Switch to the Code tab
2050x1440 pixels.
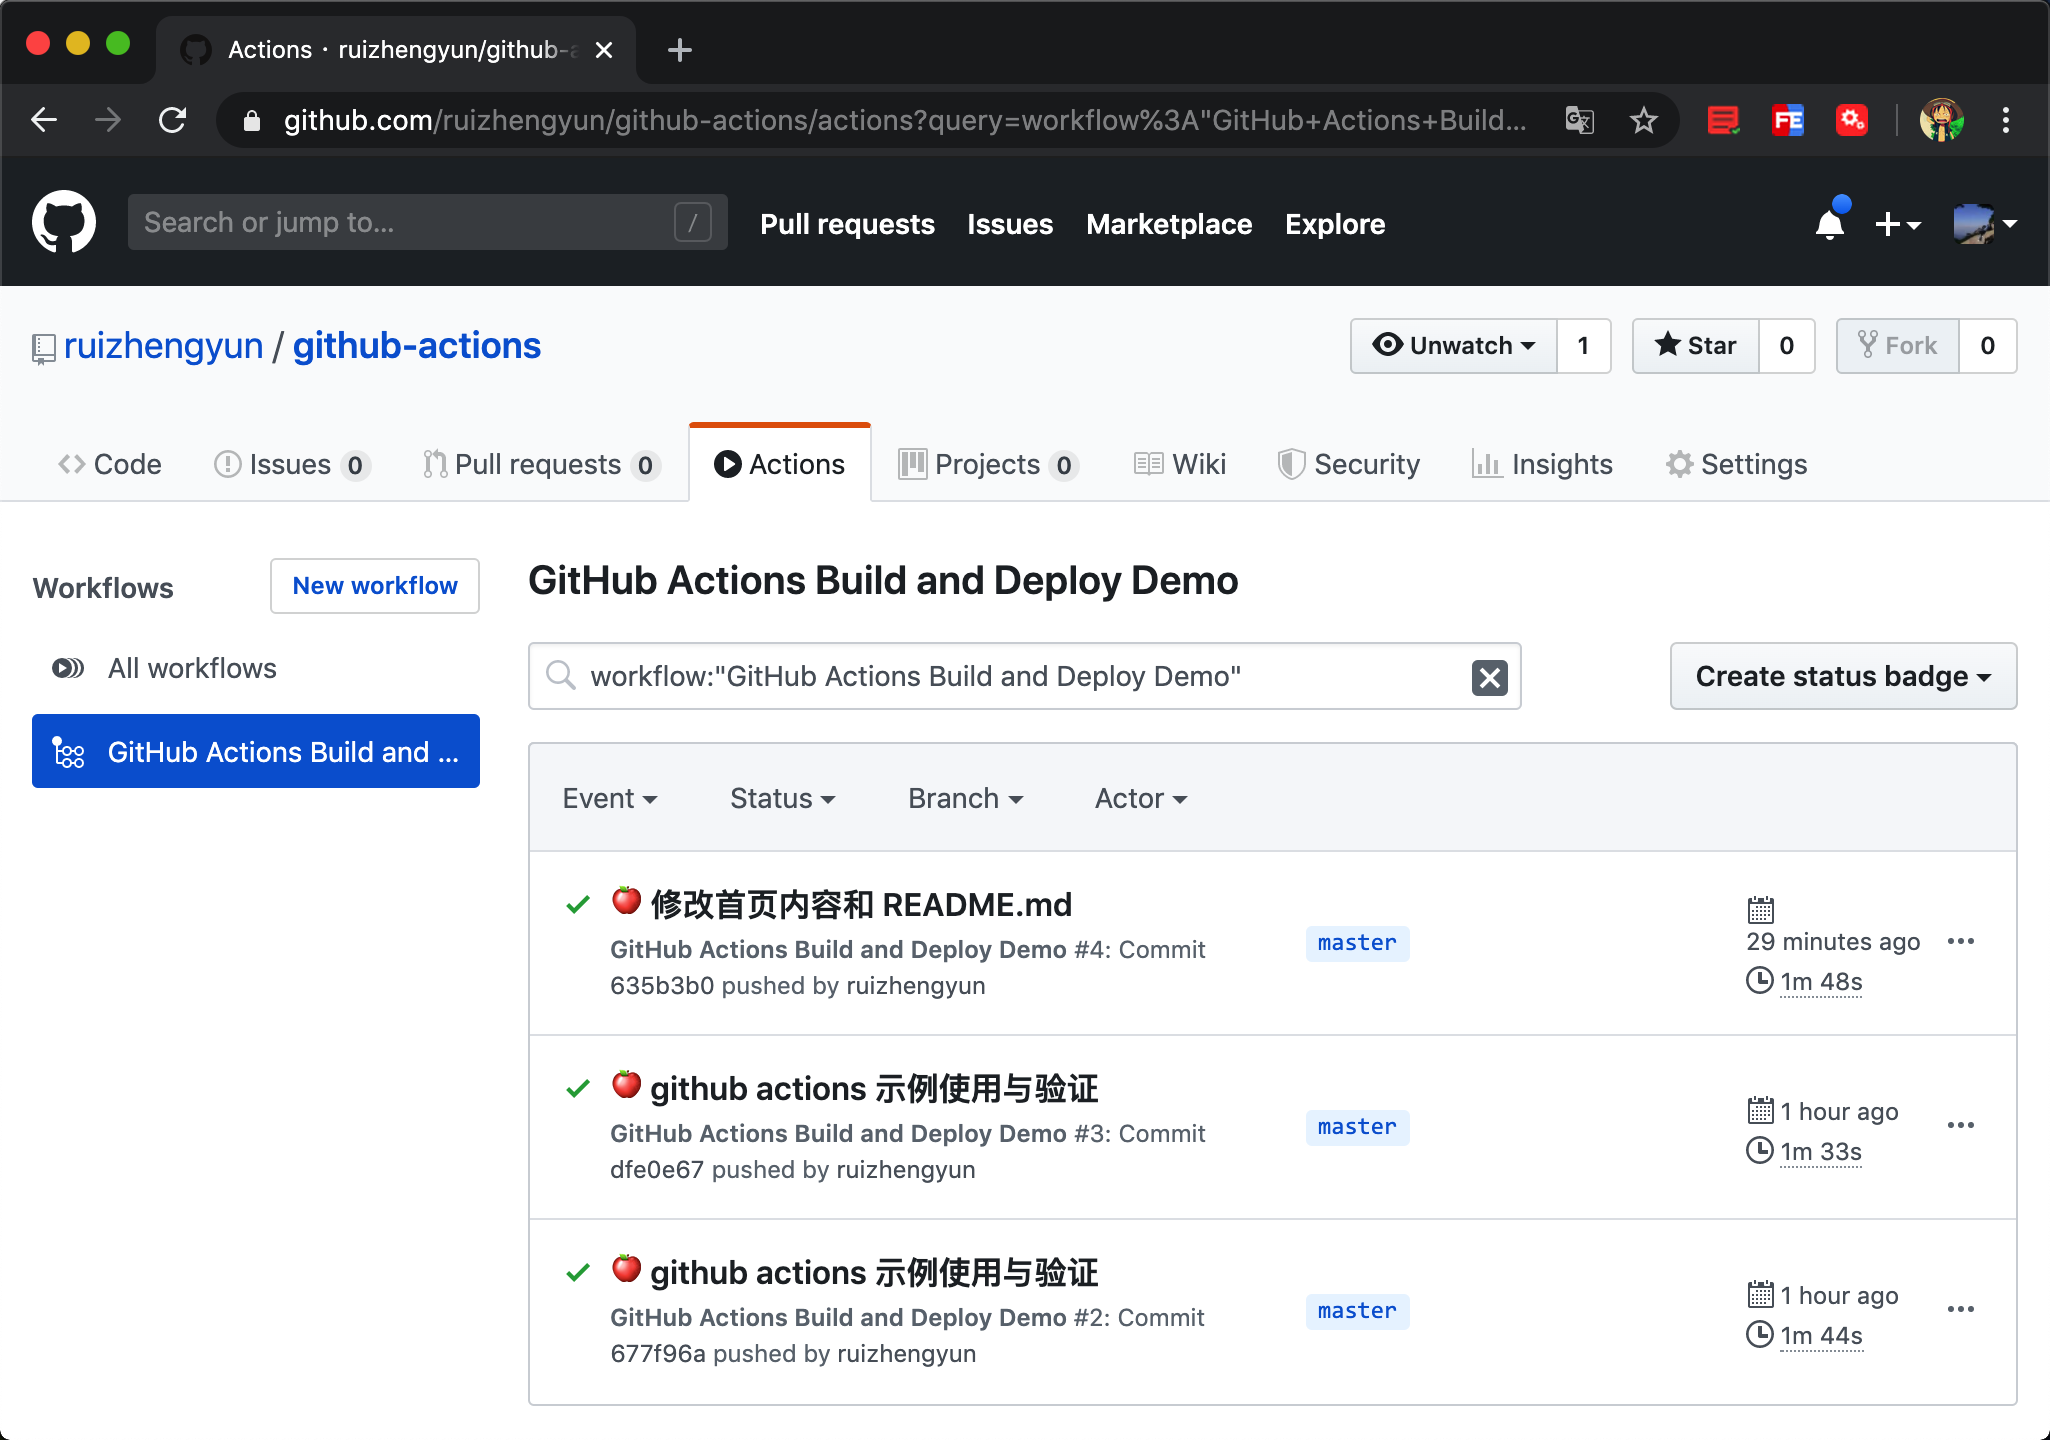coord(110,464)
